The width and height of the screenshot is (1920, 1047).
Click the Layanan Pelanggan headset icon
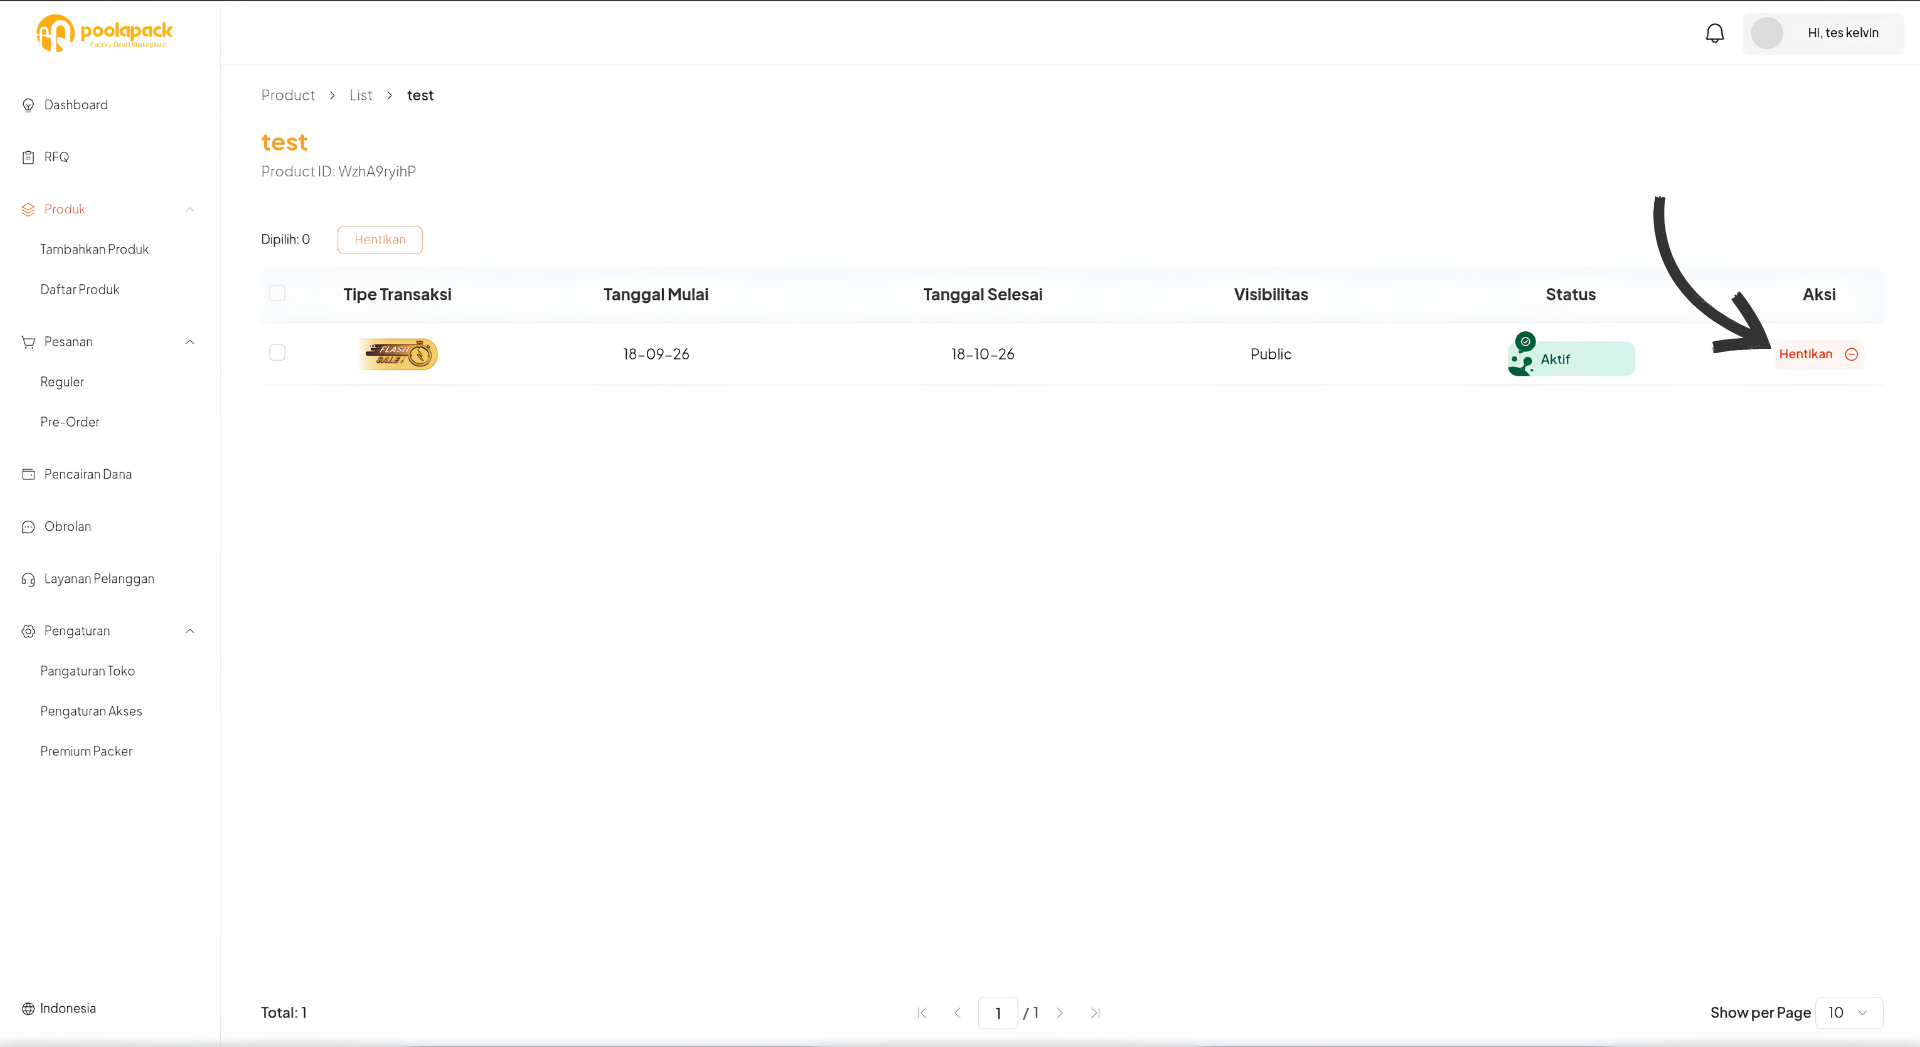(28, 579)
